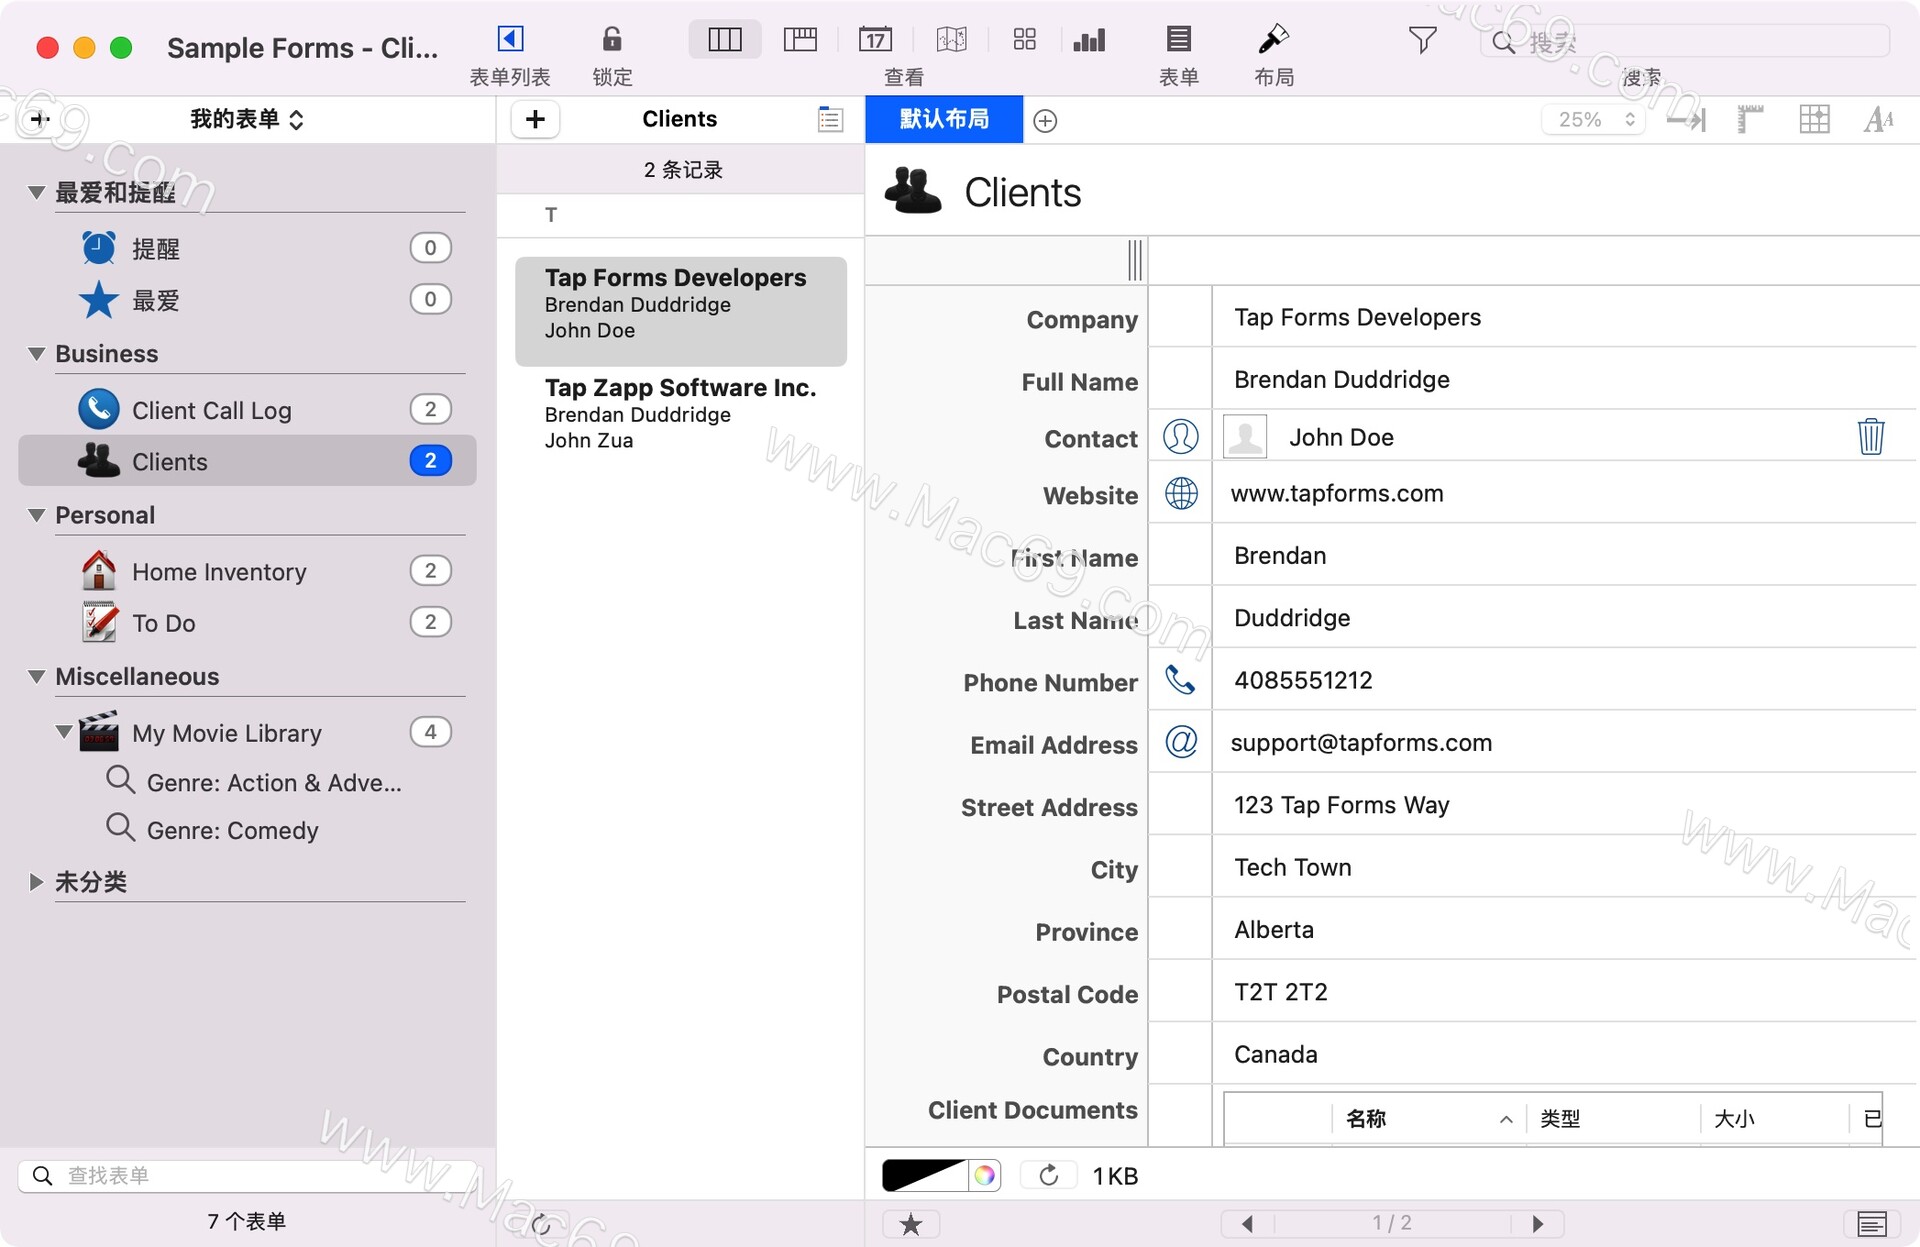Click the globe icon beside www.tapforms.com

[x=1180, y=493]
